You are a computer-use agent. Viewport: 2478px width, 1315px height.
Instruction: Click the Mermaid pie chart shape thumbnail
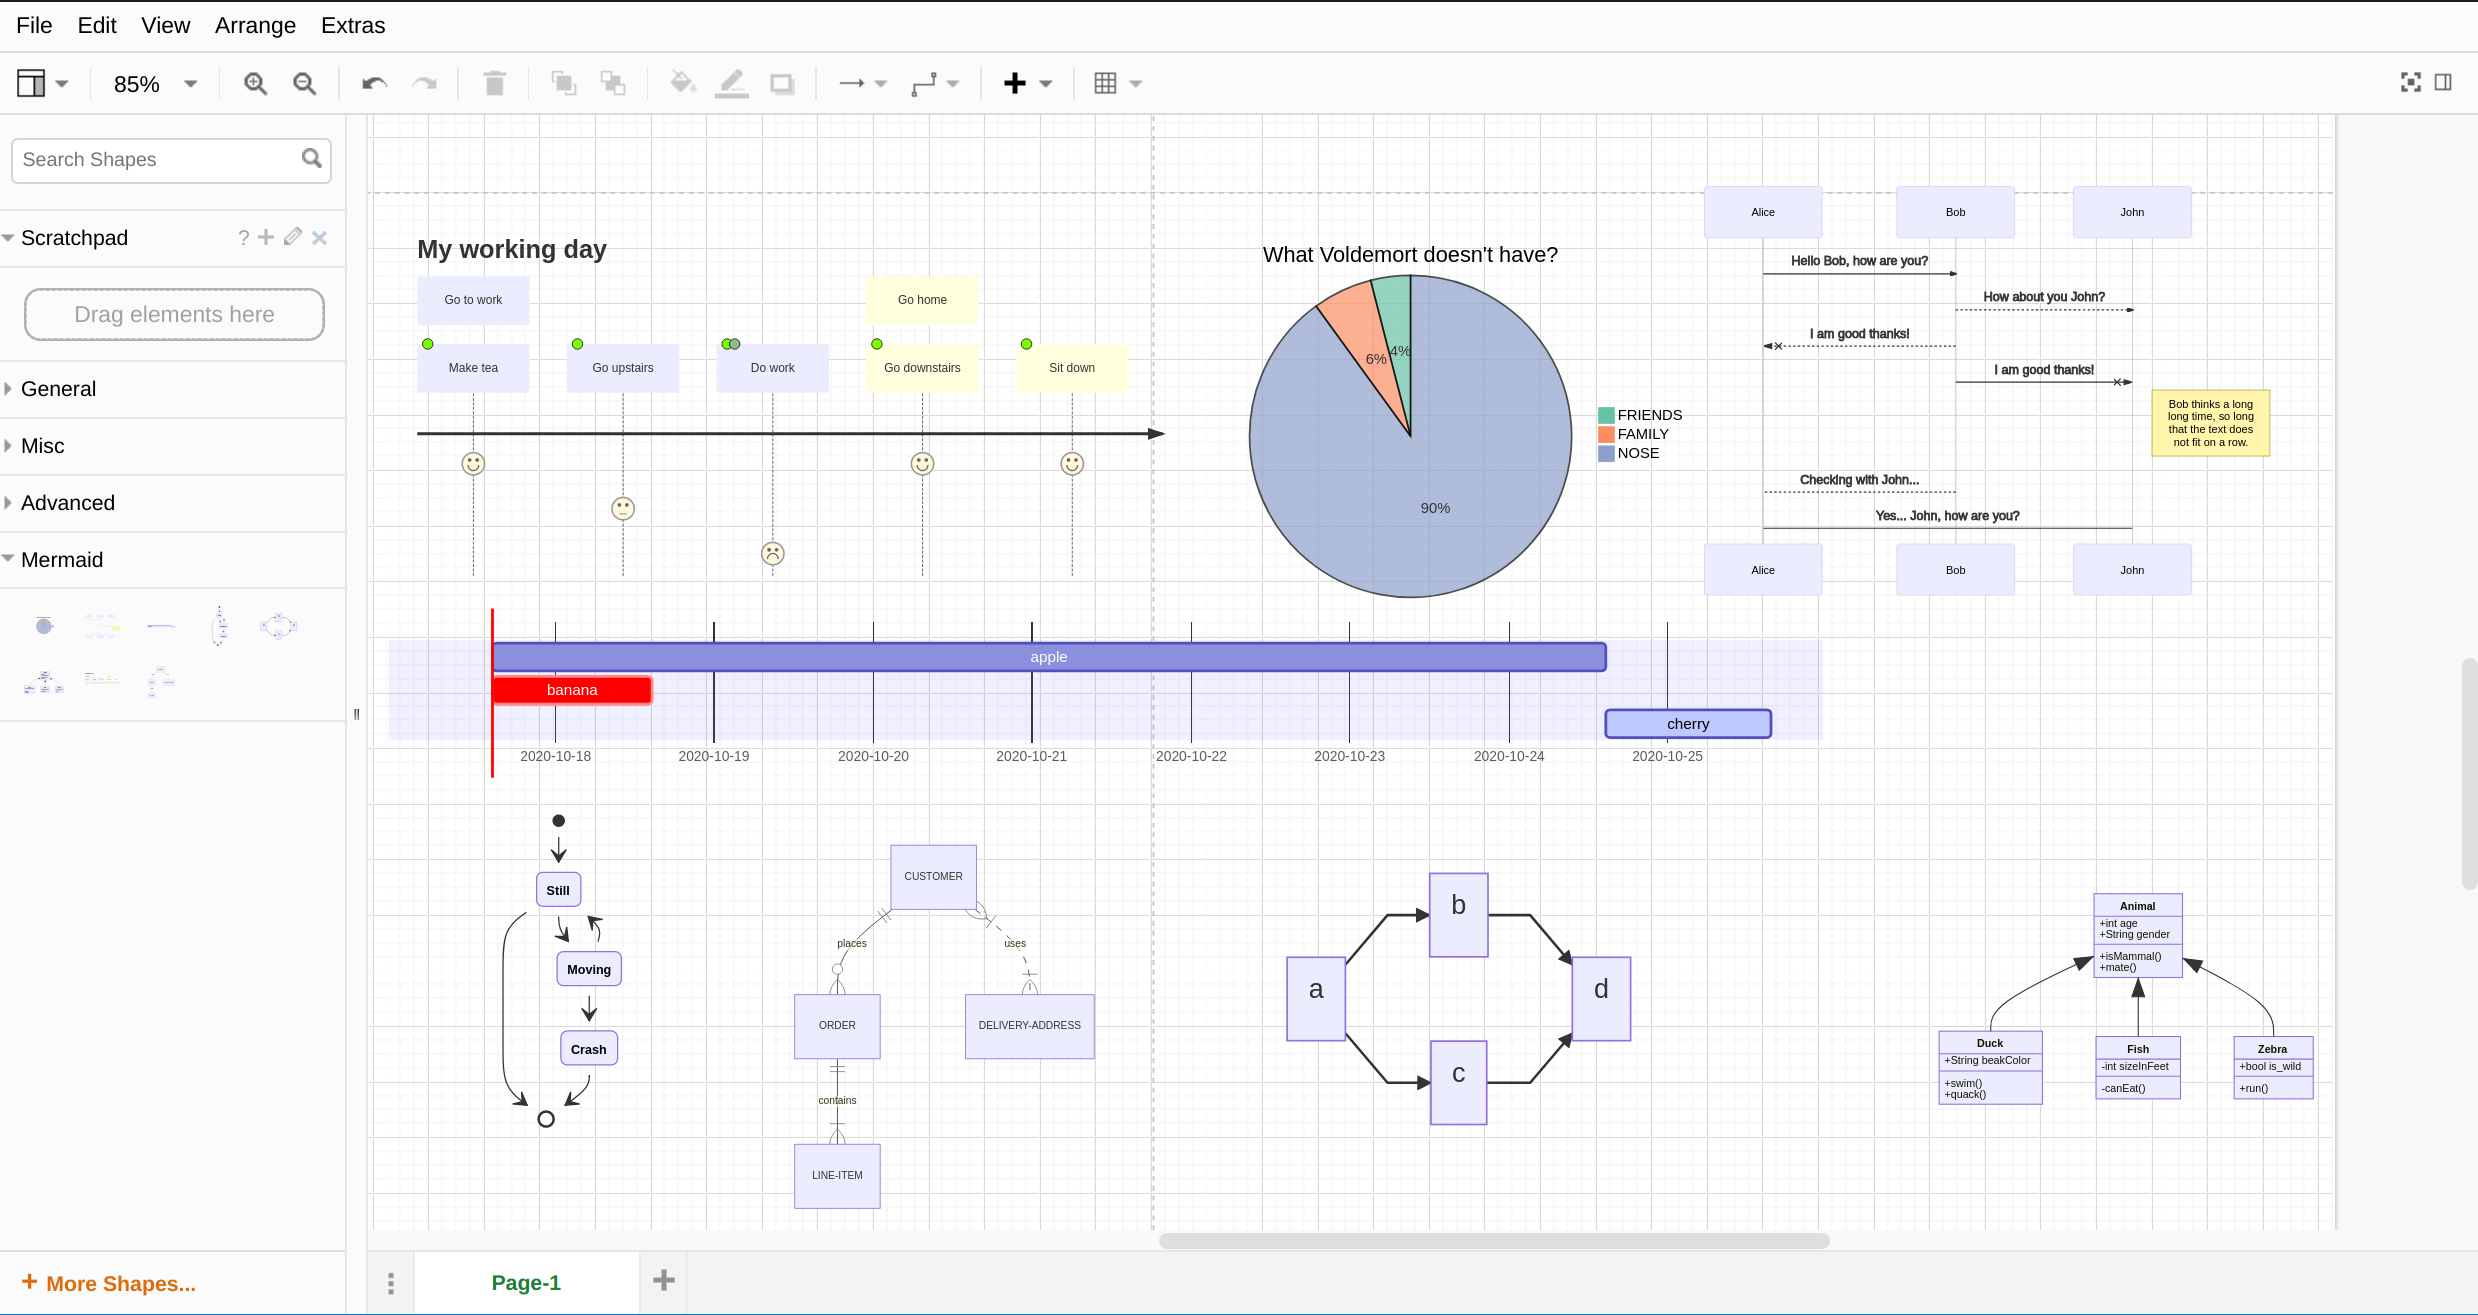pyautogui.click(x=44, y=626)
